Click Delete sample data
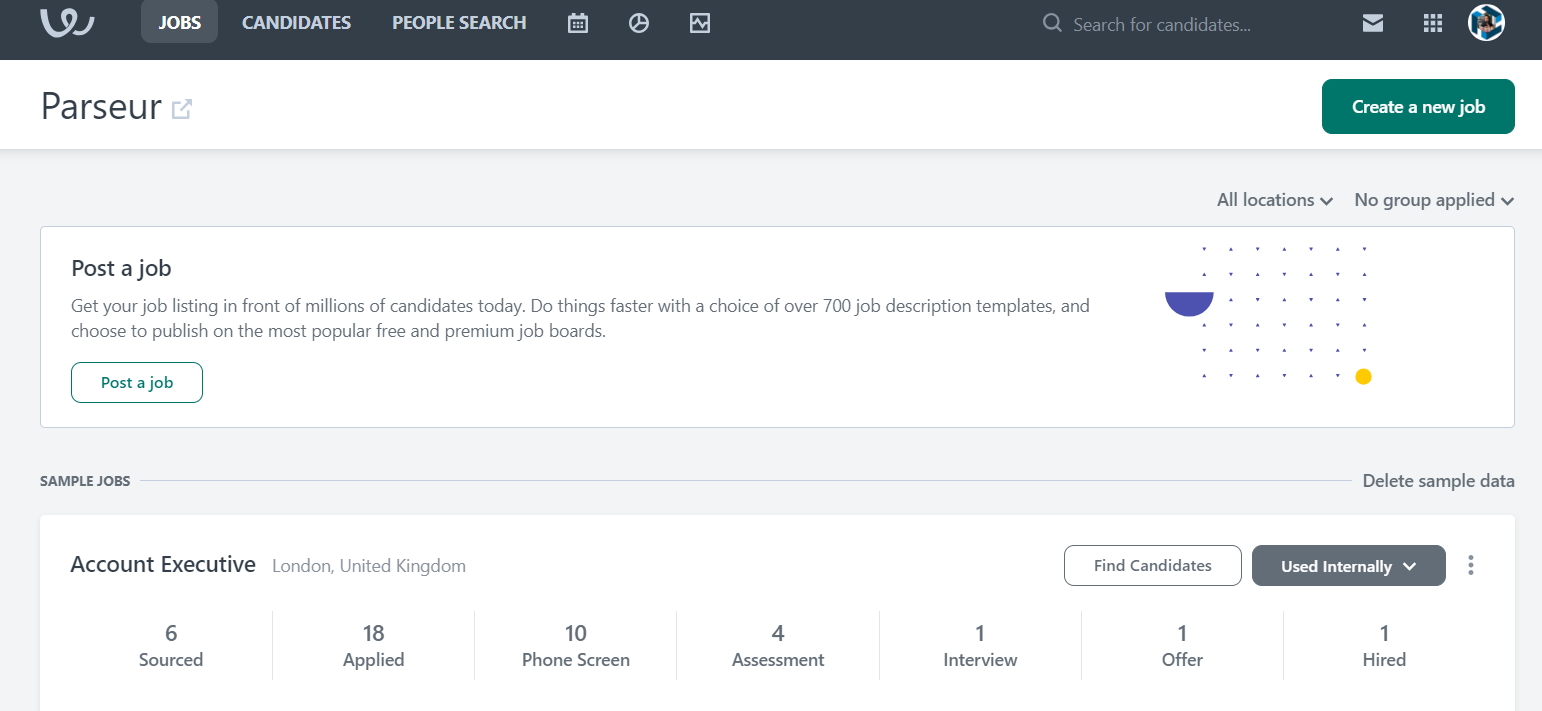1542x711 pixels. 1438,480
